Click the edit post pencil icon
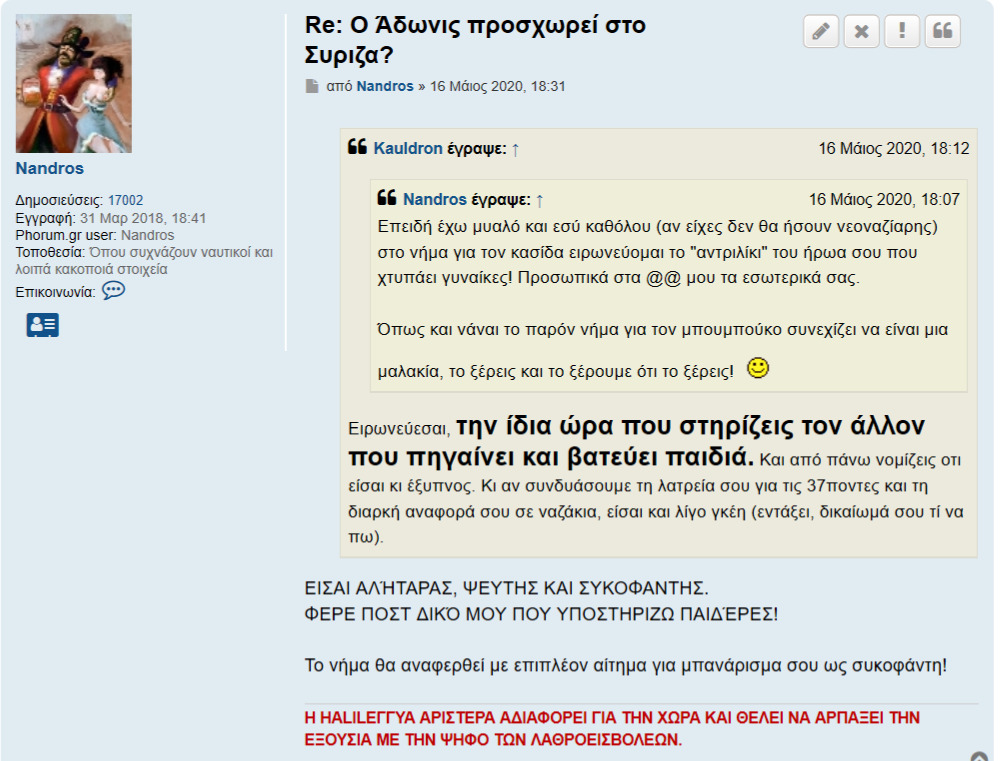 (x=821, y=31)
